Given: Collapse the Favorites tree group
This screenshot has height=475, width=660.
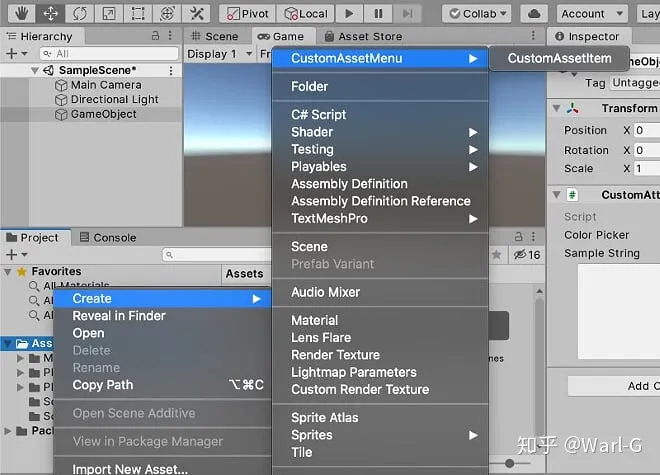Looking at the screenshot, I should (x=8, y=272).
